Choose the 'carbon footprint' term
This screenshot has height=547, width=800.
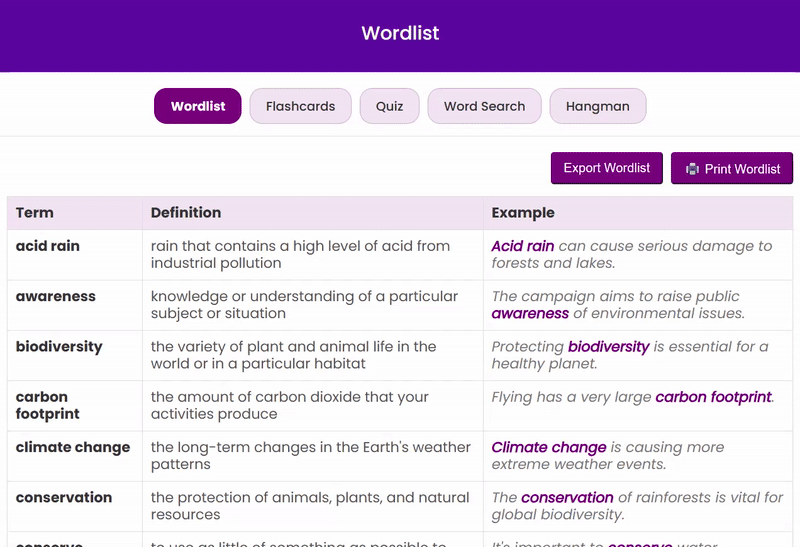[48, 405]
